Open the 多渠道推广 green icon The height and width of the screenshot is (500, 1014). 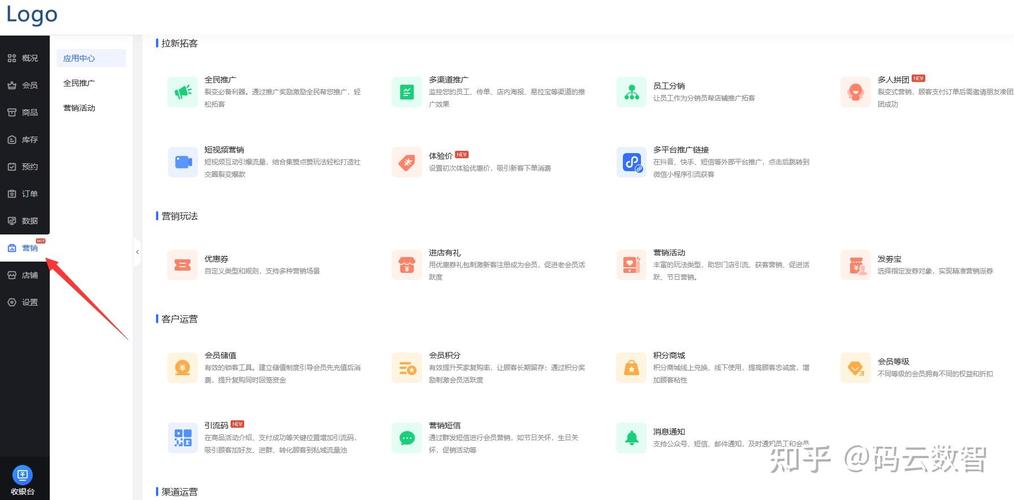[407, 92]
